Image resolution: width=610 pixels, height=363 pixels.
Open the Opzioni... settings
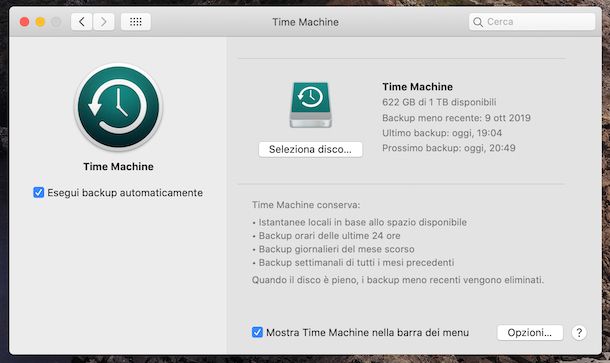point(529,333)
